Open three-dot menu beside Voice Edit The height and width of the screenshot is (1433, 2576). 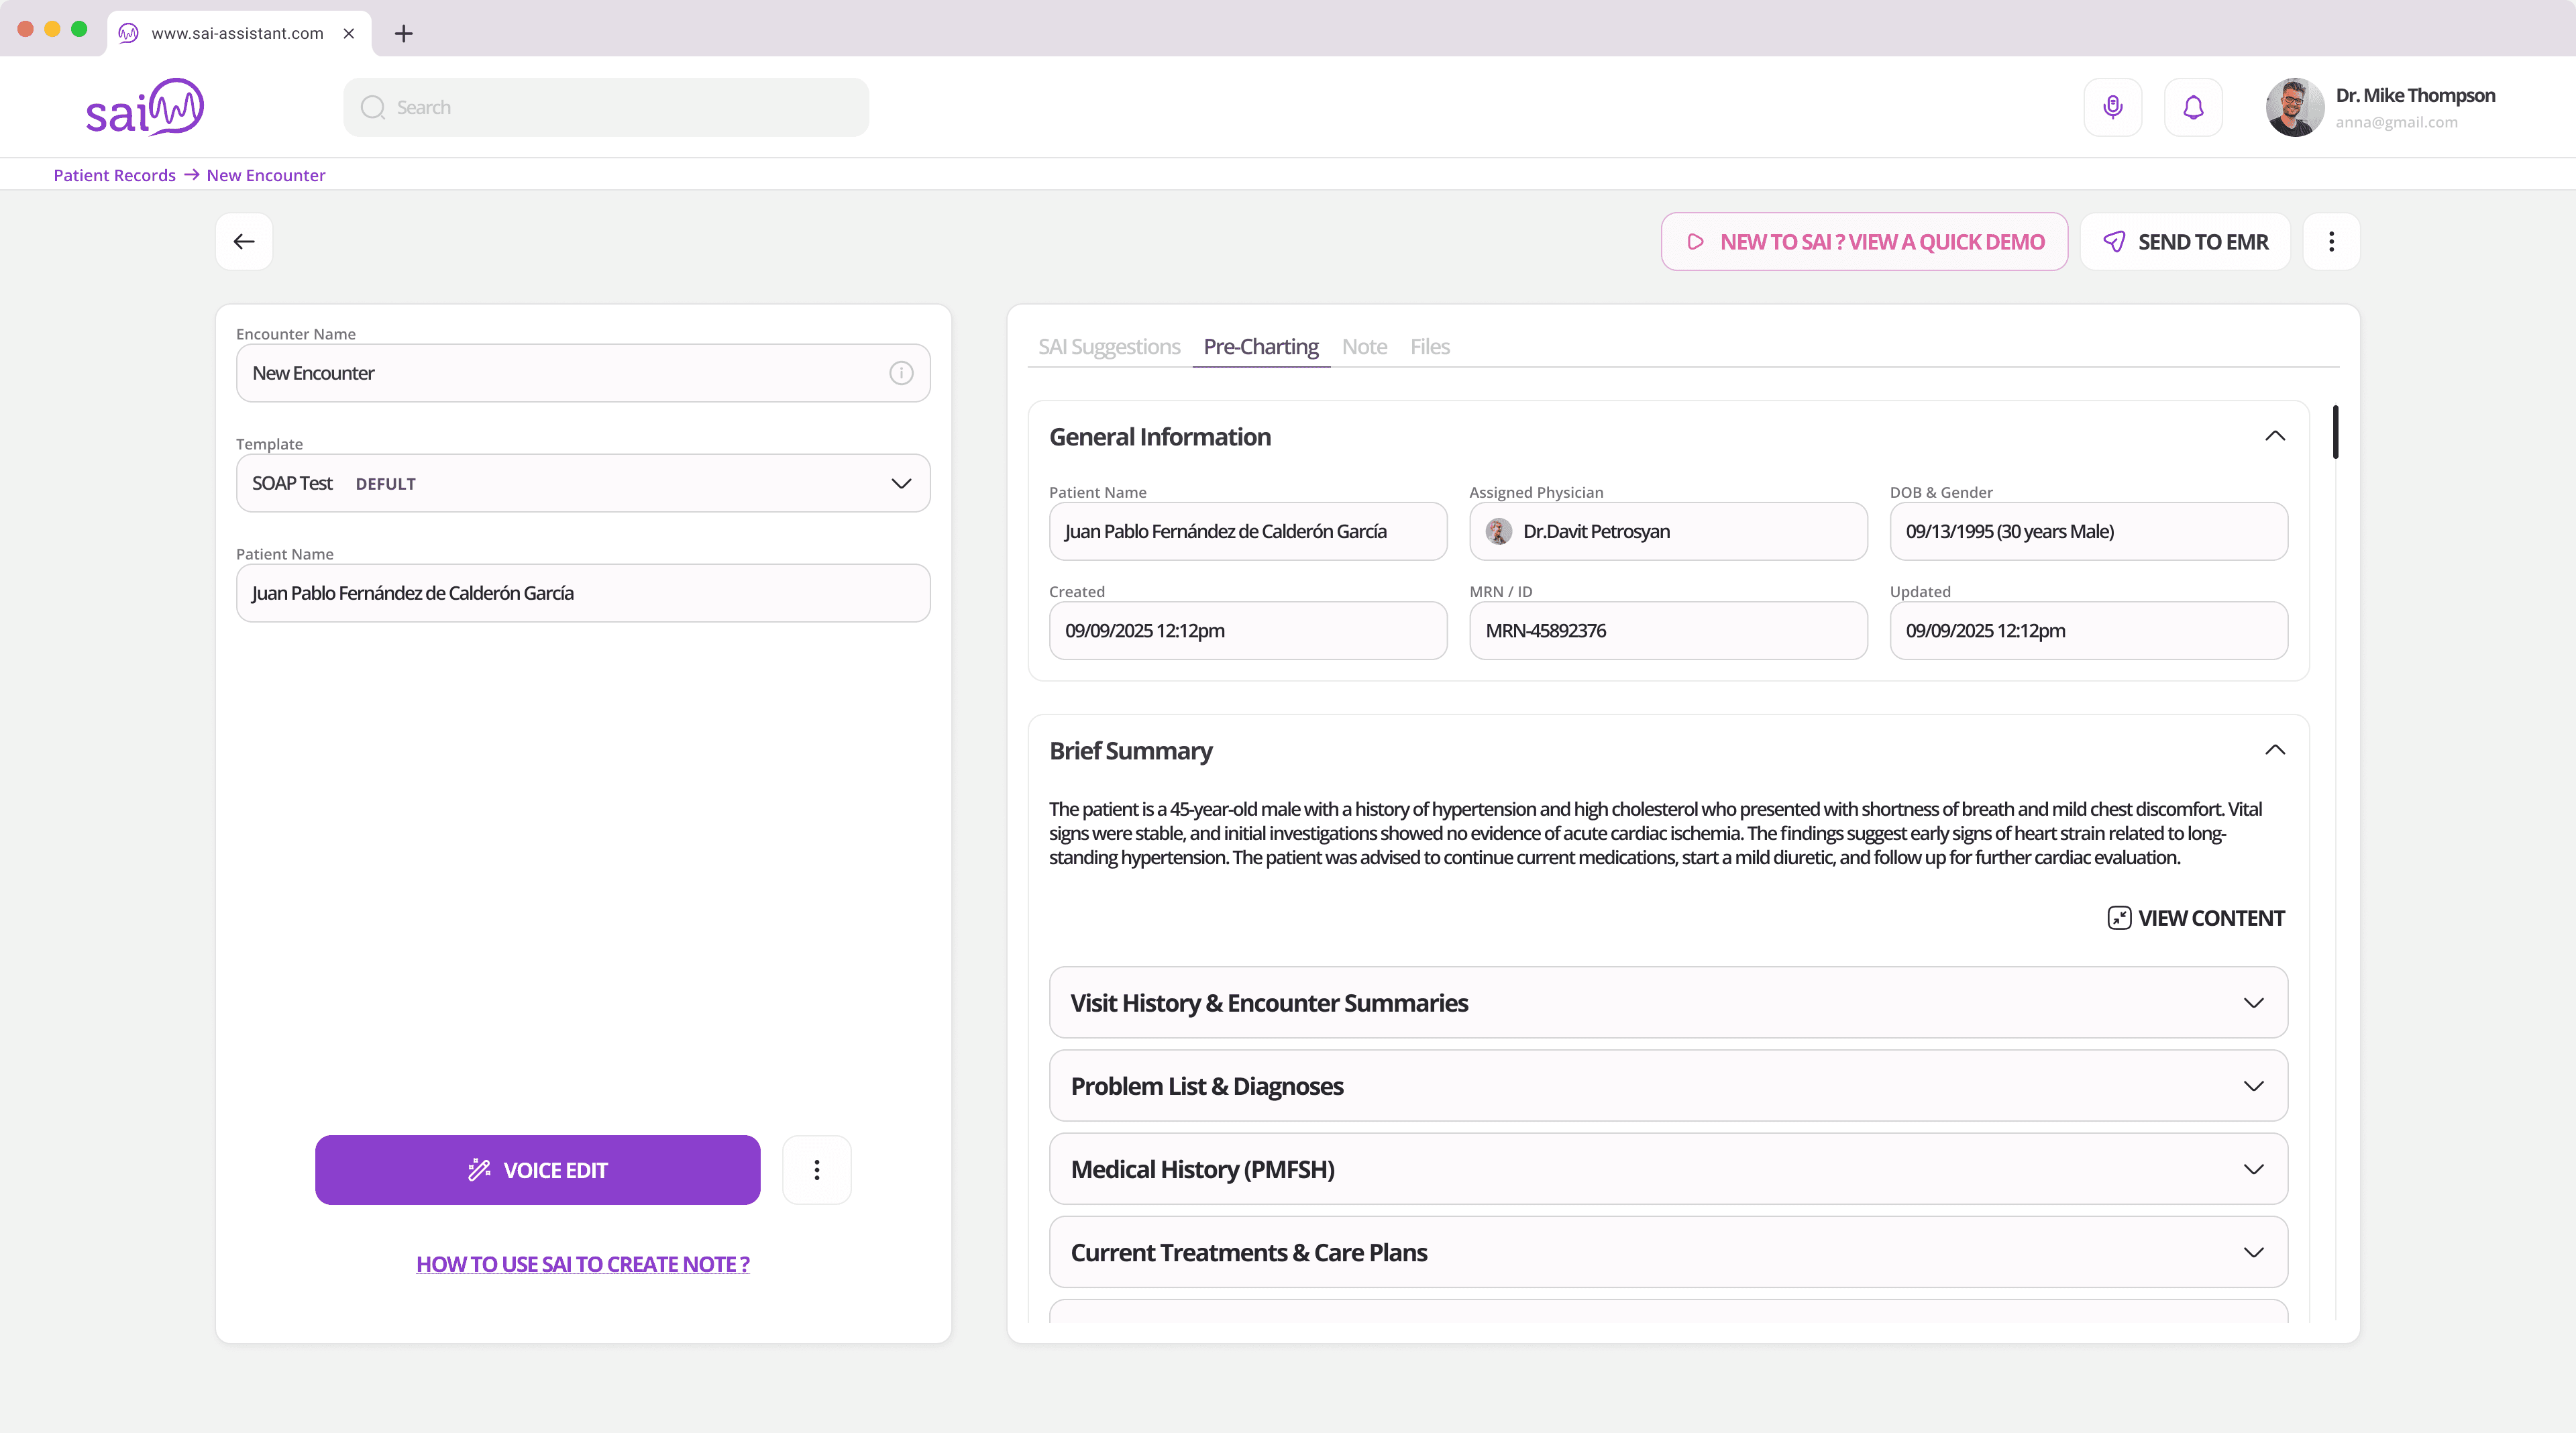click(x=816, y=1170)
